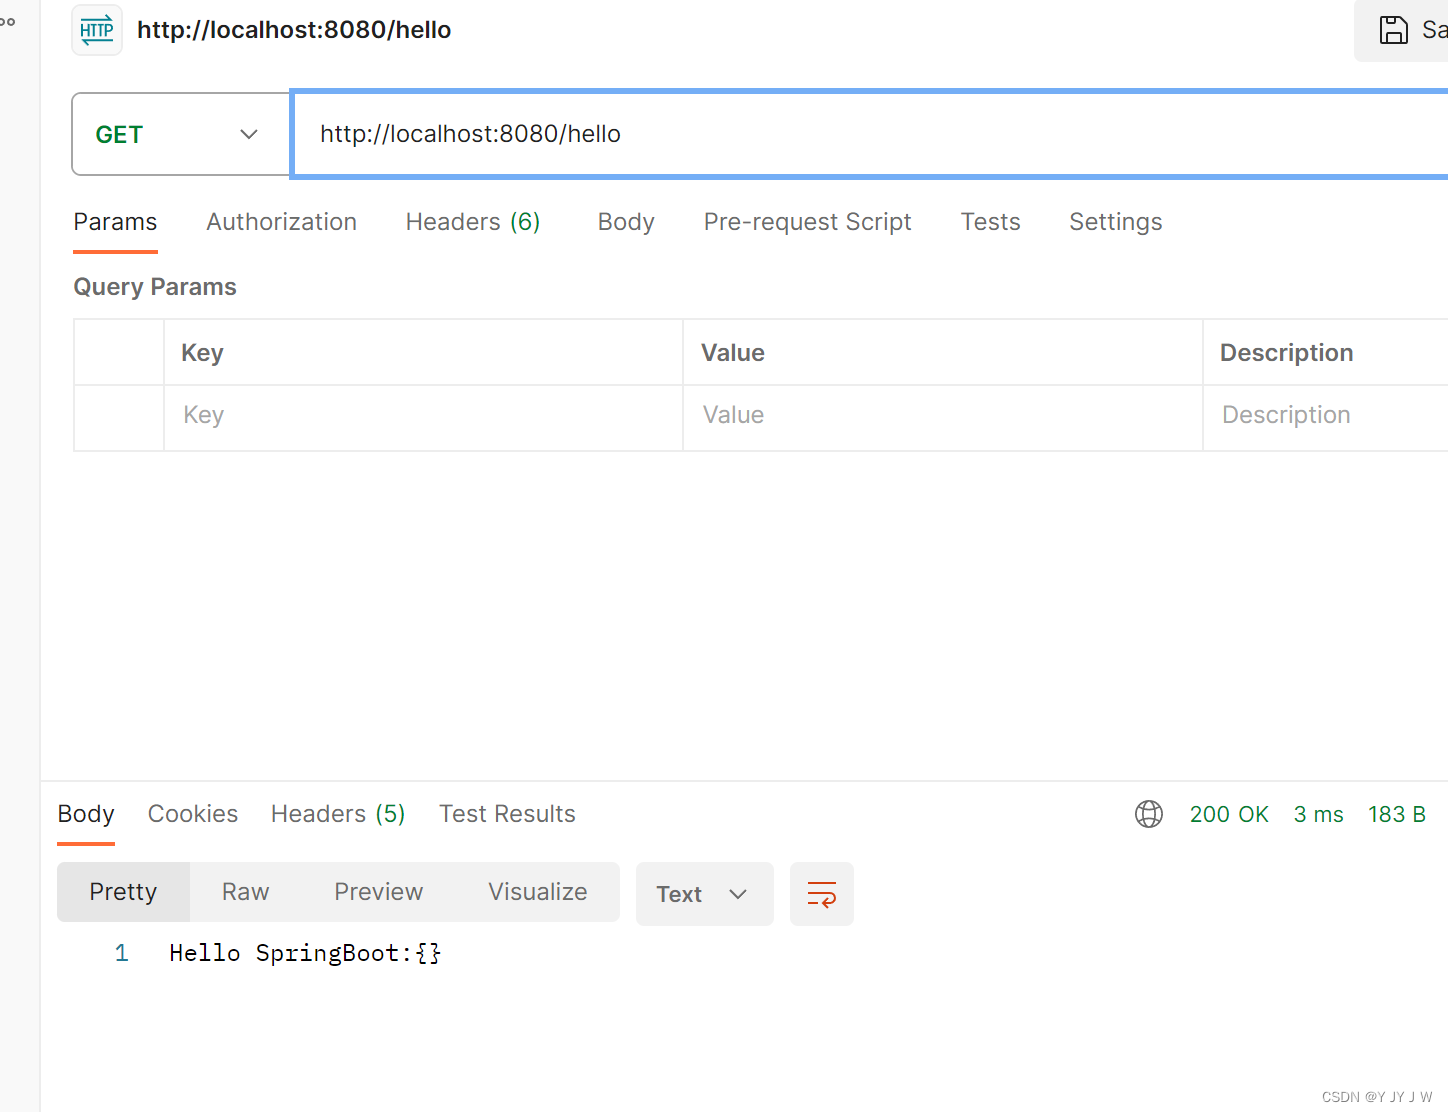1448x1112 pixels.
Task: Open the Test Results tab
Action: point(507,814)
